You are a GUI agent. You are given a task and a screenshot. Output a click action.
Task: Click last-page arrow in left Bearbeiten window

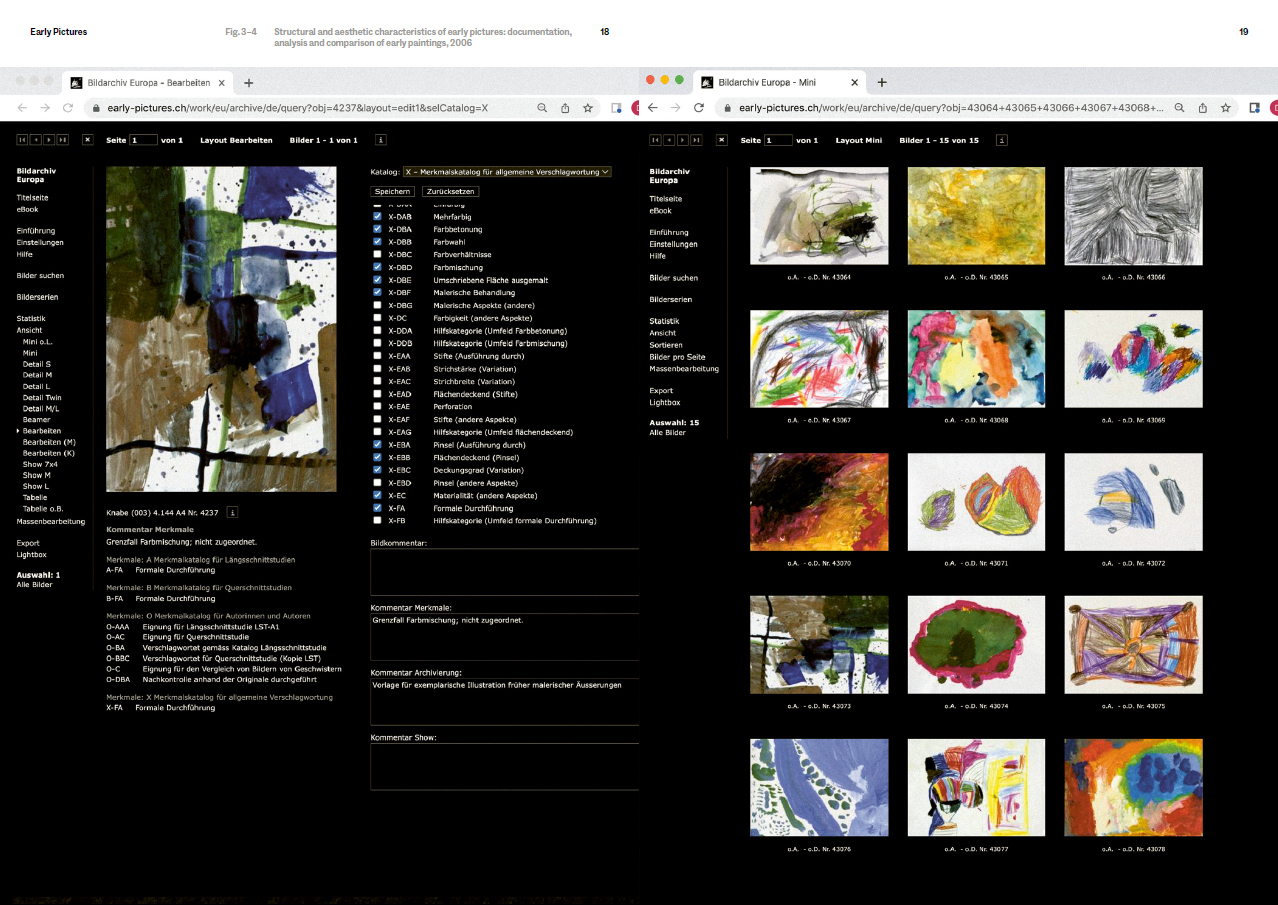coord(63,140)
